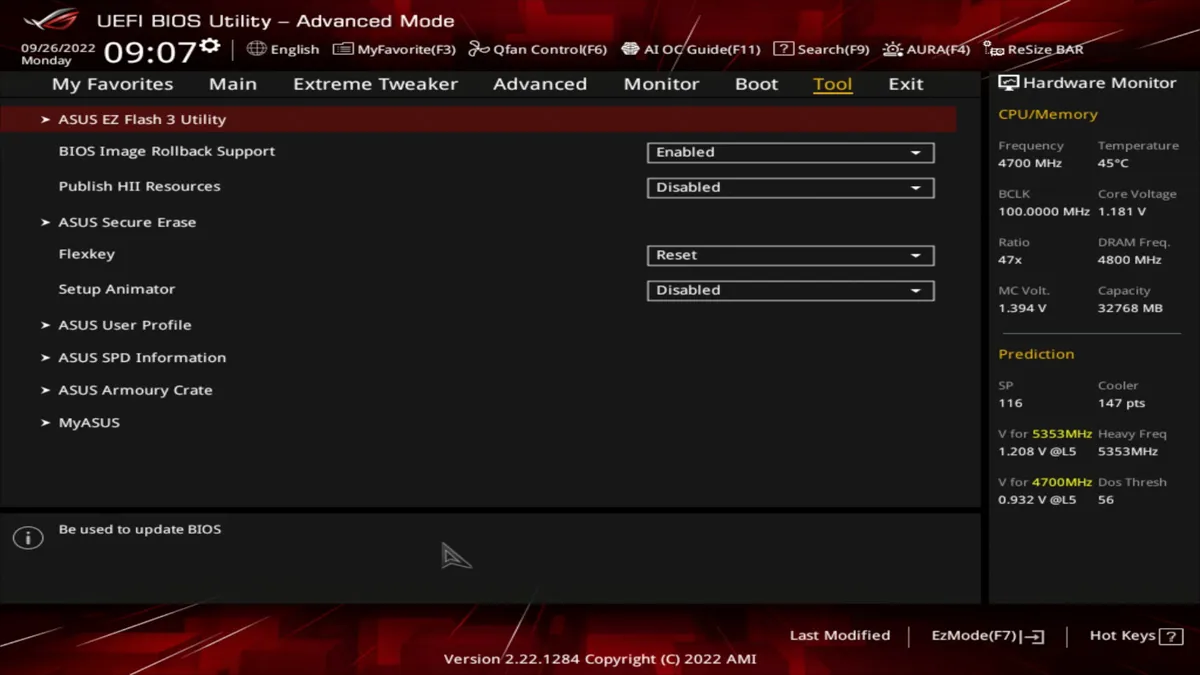
Task: Select the Boot tab
Action: (756, 84)
